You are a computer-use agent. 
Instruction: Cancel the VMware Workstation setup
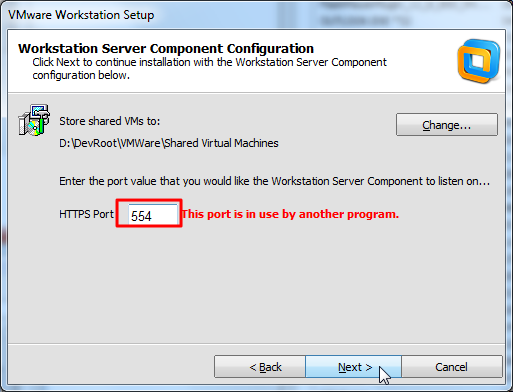[452, 367]
